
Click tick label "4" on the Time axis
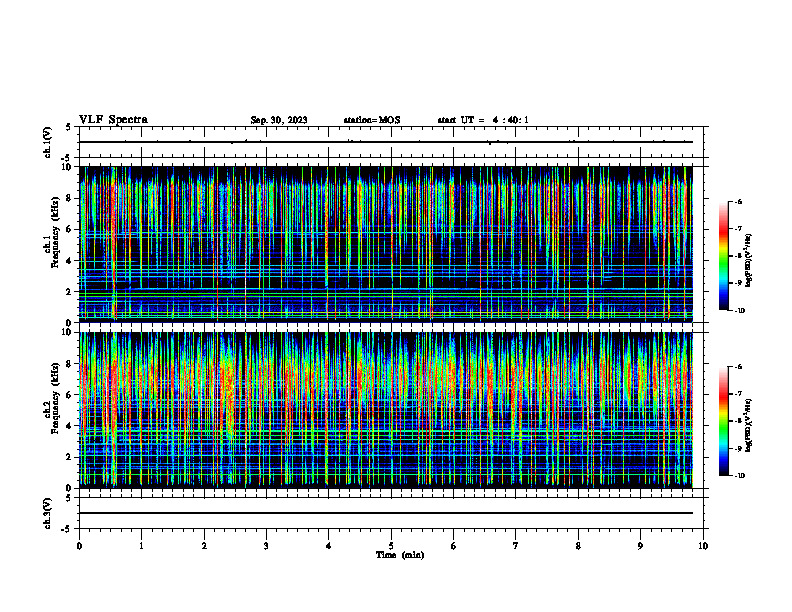coord(329,546)
